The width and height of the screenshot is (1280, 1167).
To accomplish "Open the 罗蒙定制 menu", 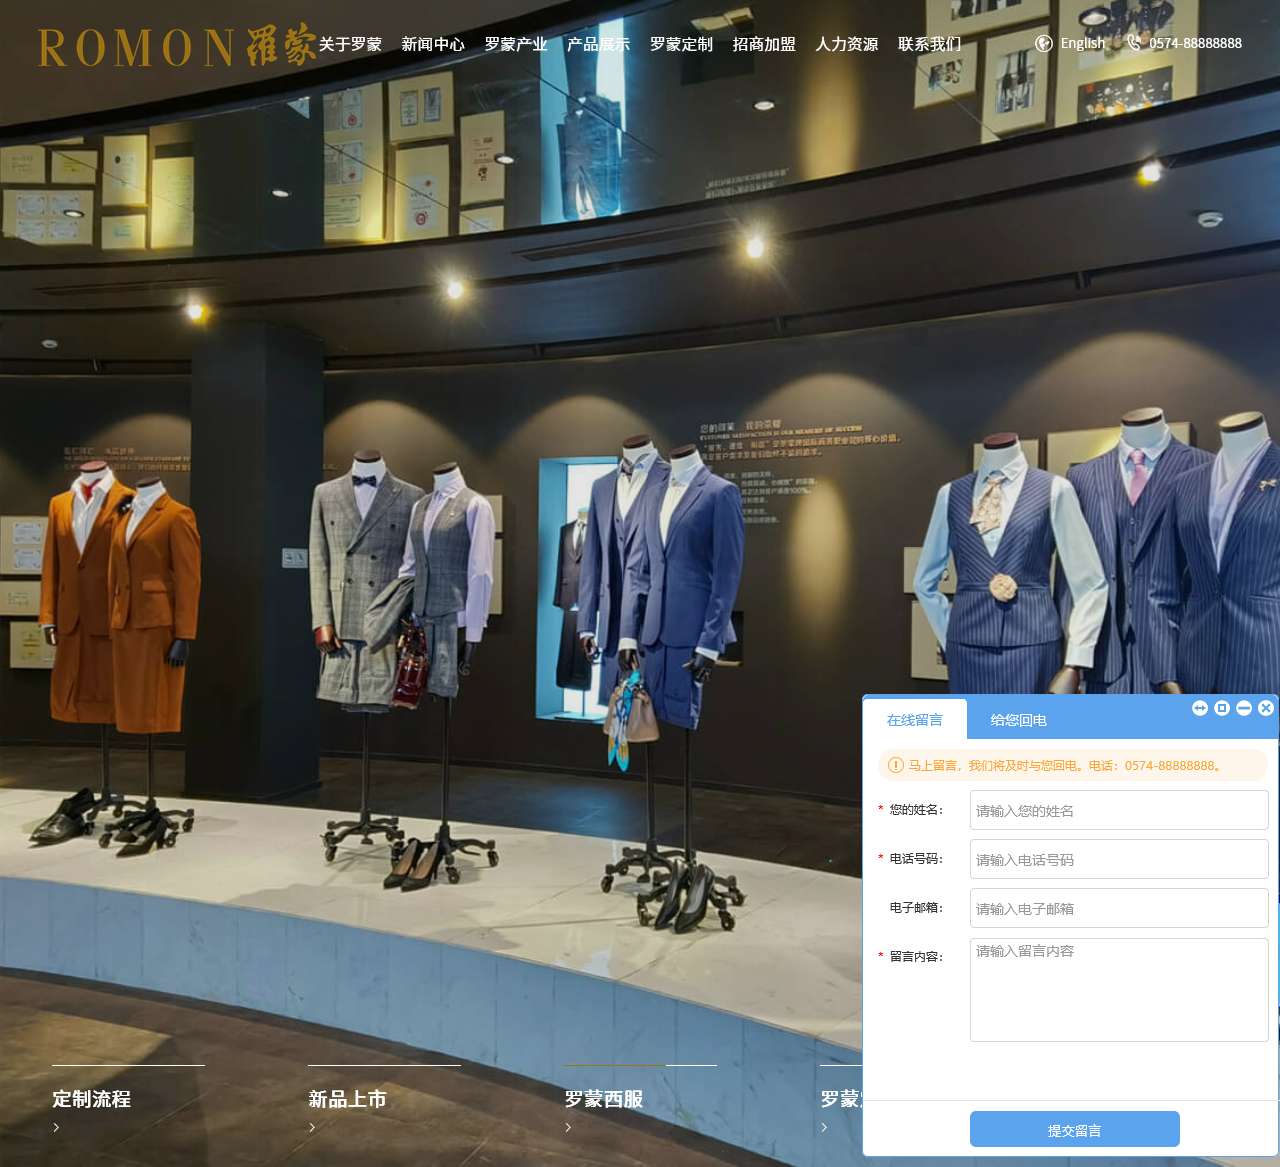I will [682, 44].
